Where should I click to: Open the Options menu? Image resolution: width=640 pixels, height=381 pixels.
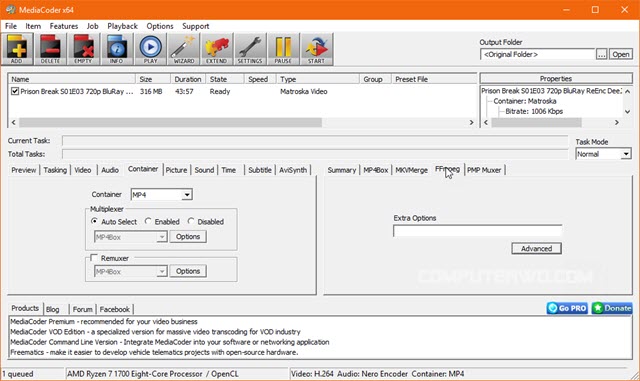(160, 26)
